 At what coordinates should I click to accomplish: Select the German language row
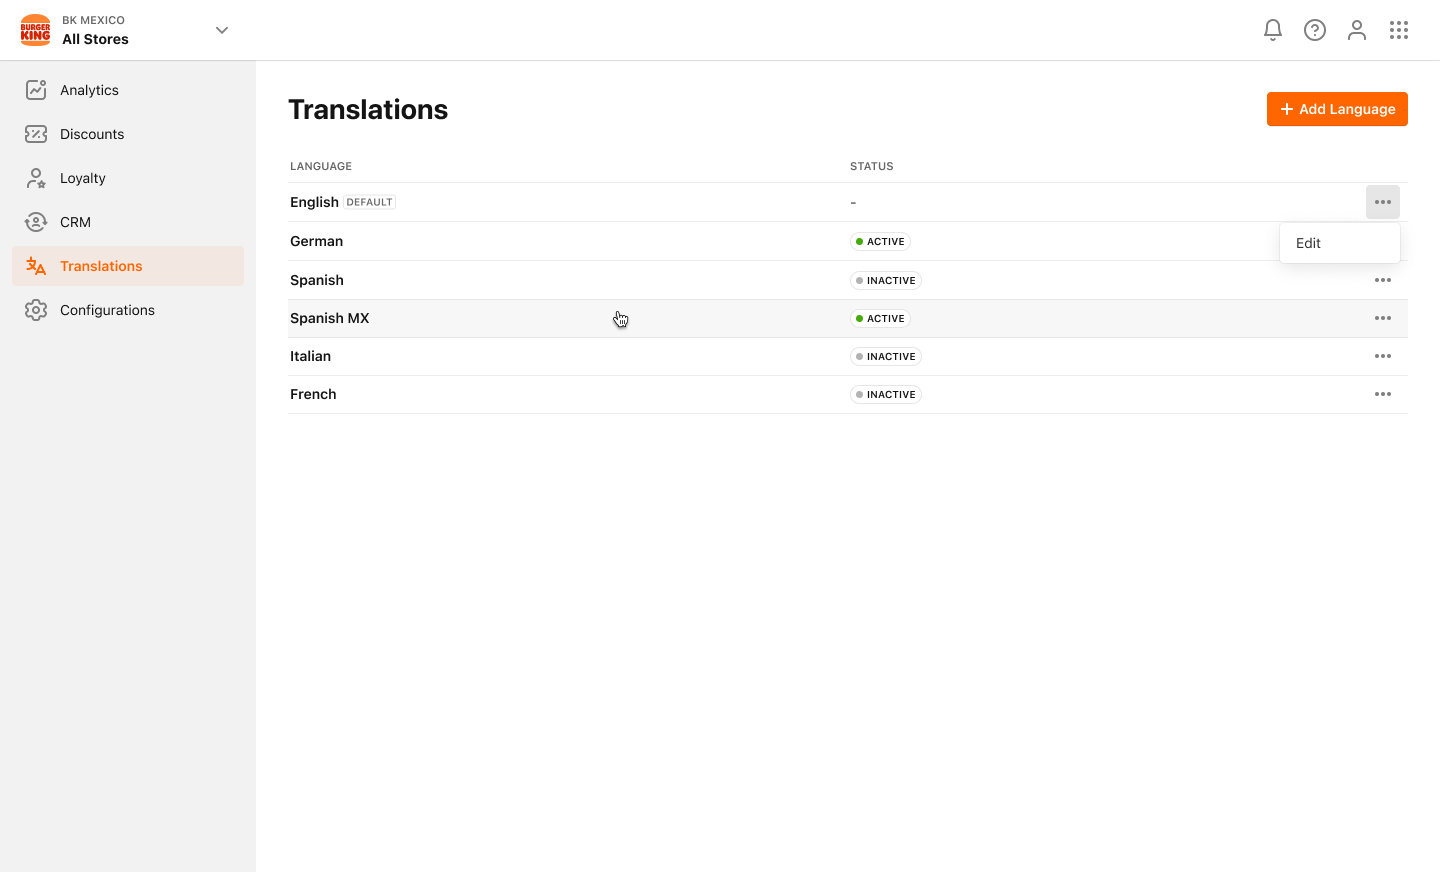pos(848,241)
